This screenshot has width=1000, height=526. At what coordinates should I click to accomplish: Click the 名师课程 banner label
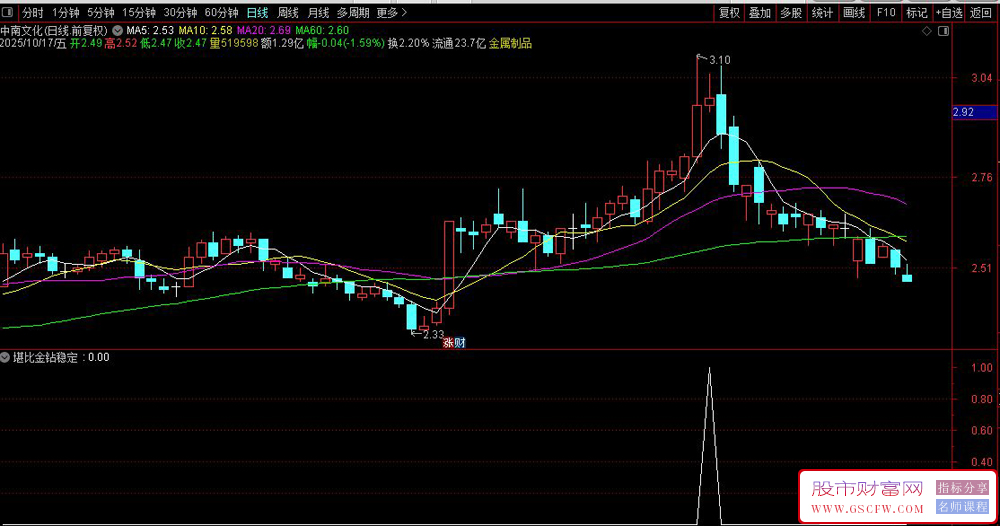pos(962,507)
